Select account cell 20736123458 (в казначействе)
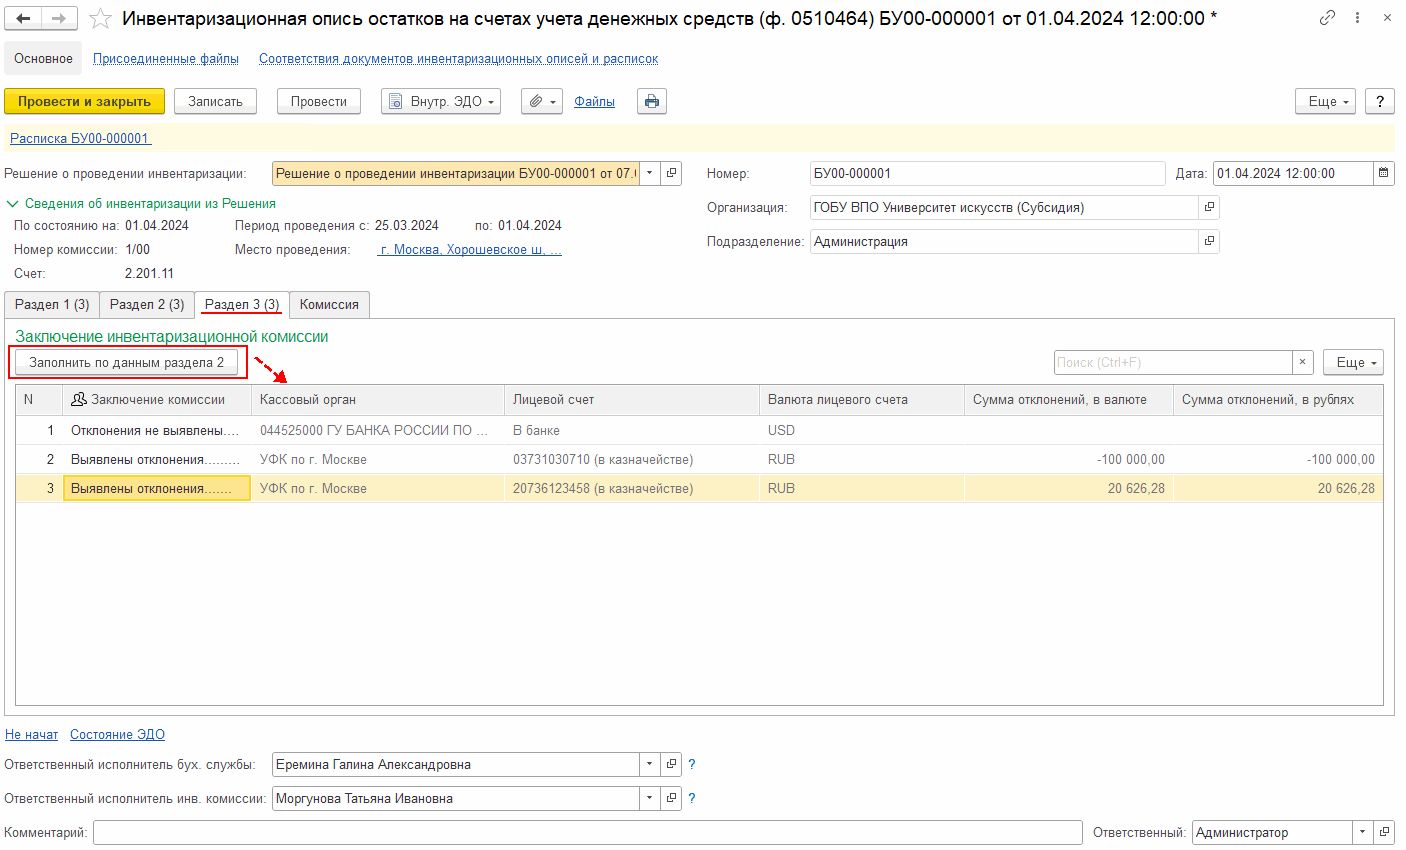The image size is (1406, 850). tap(632, 488)
